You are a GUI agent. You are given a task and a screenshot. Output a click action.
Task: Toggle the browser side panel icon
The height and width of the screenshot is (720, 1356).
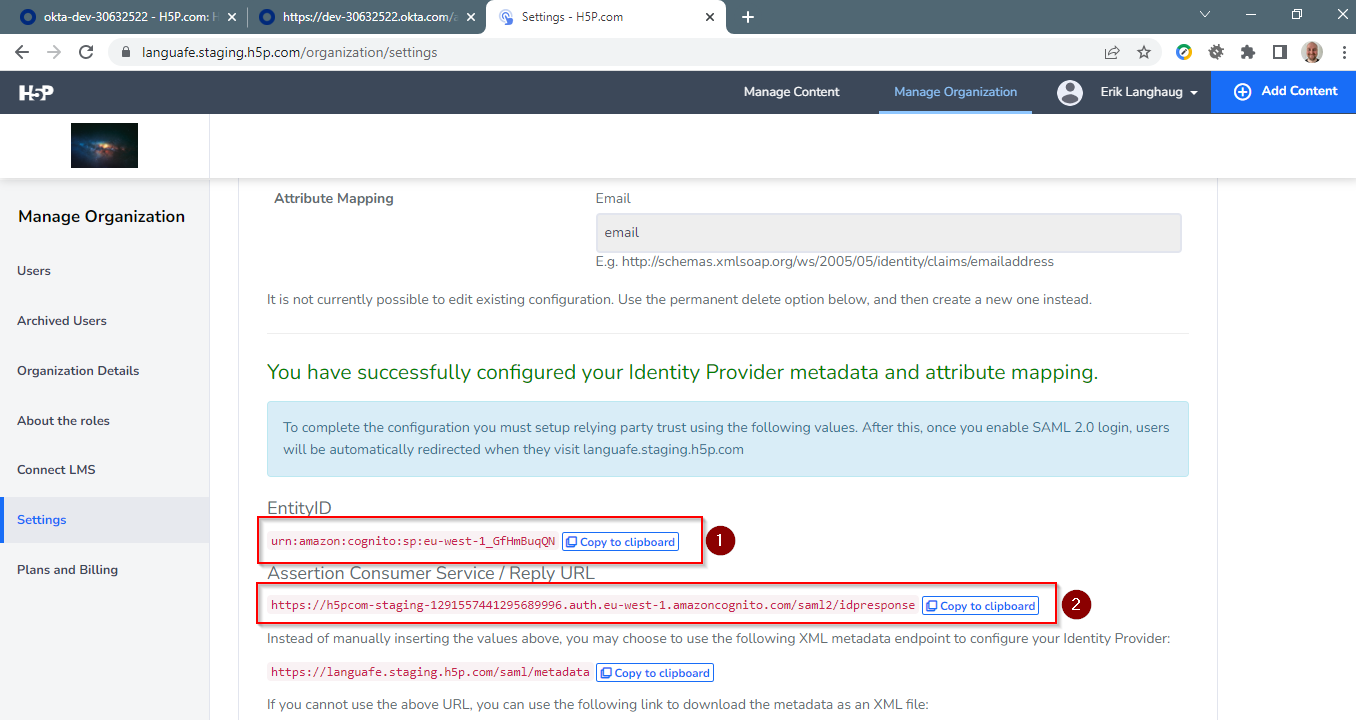(1279, 52)
